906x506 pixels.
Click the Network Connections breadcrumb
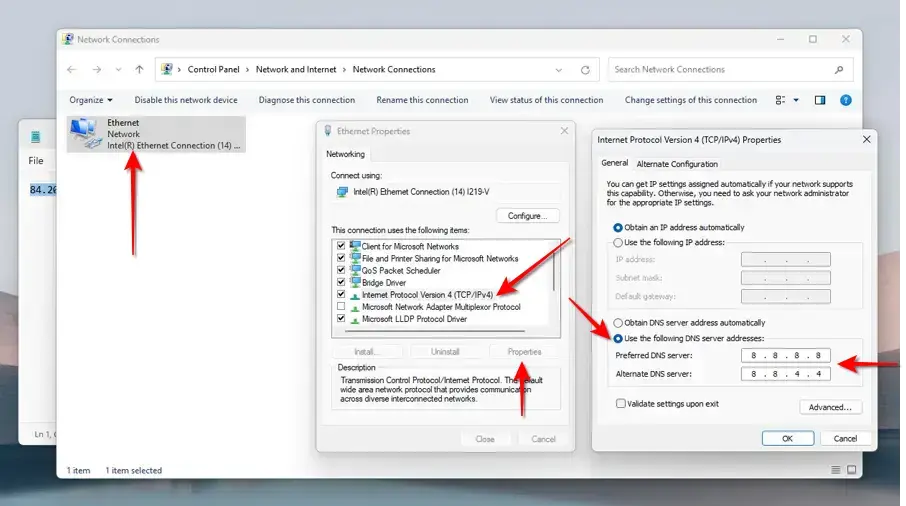(x=394, y=69)
